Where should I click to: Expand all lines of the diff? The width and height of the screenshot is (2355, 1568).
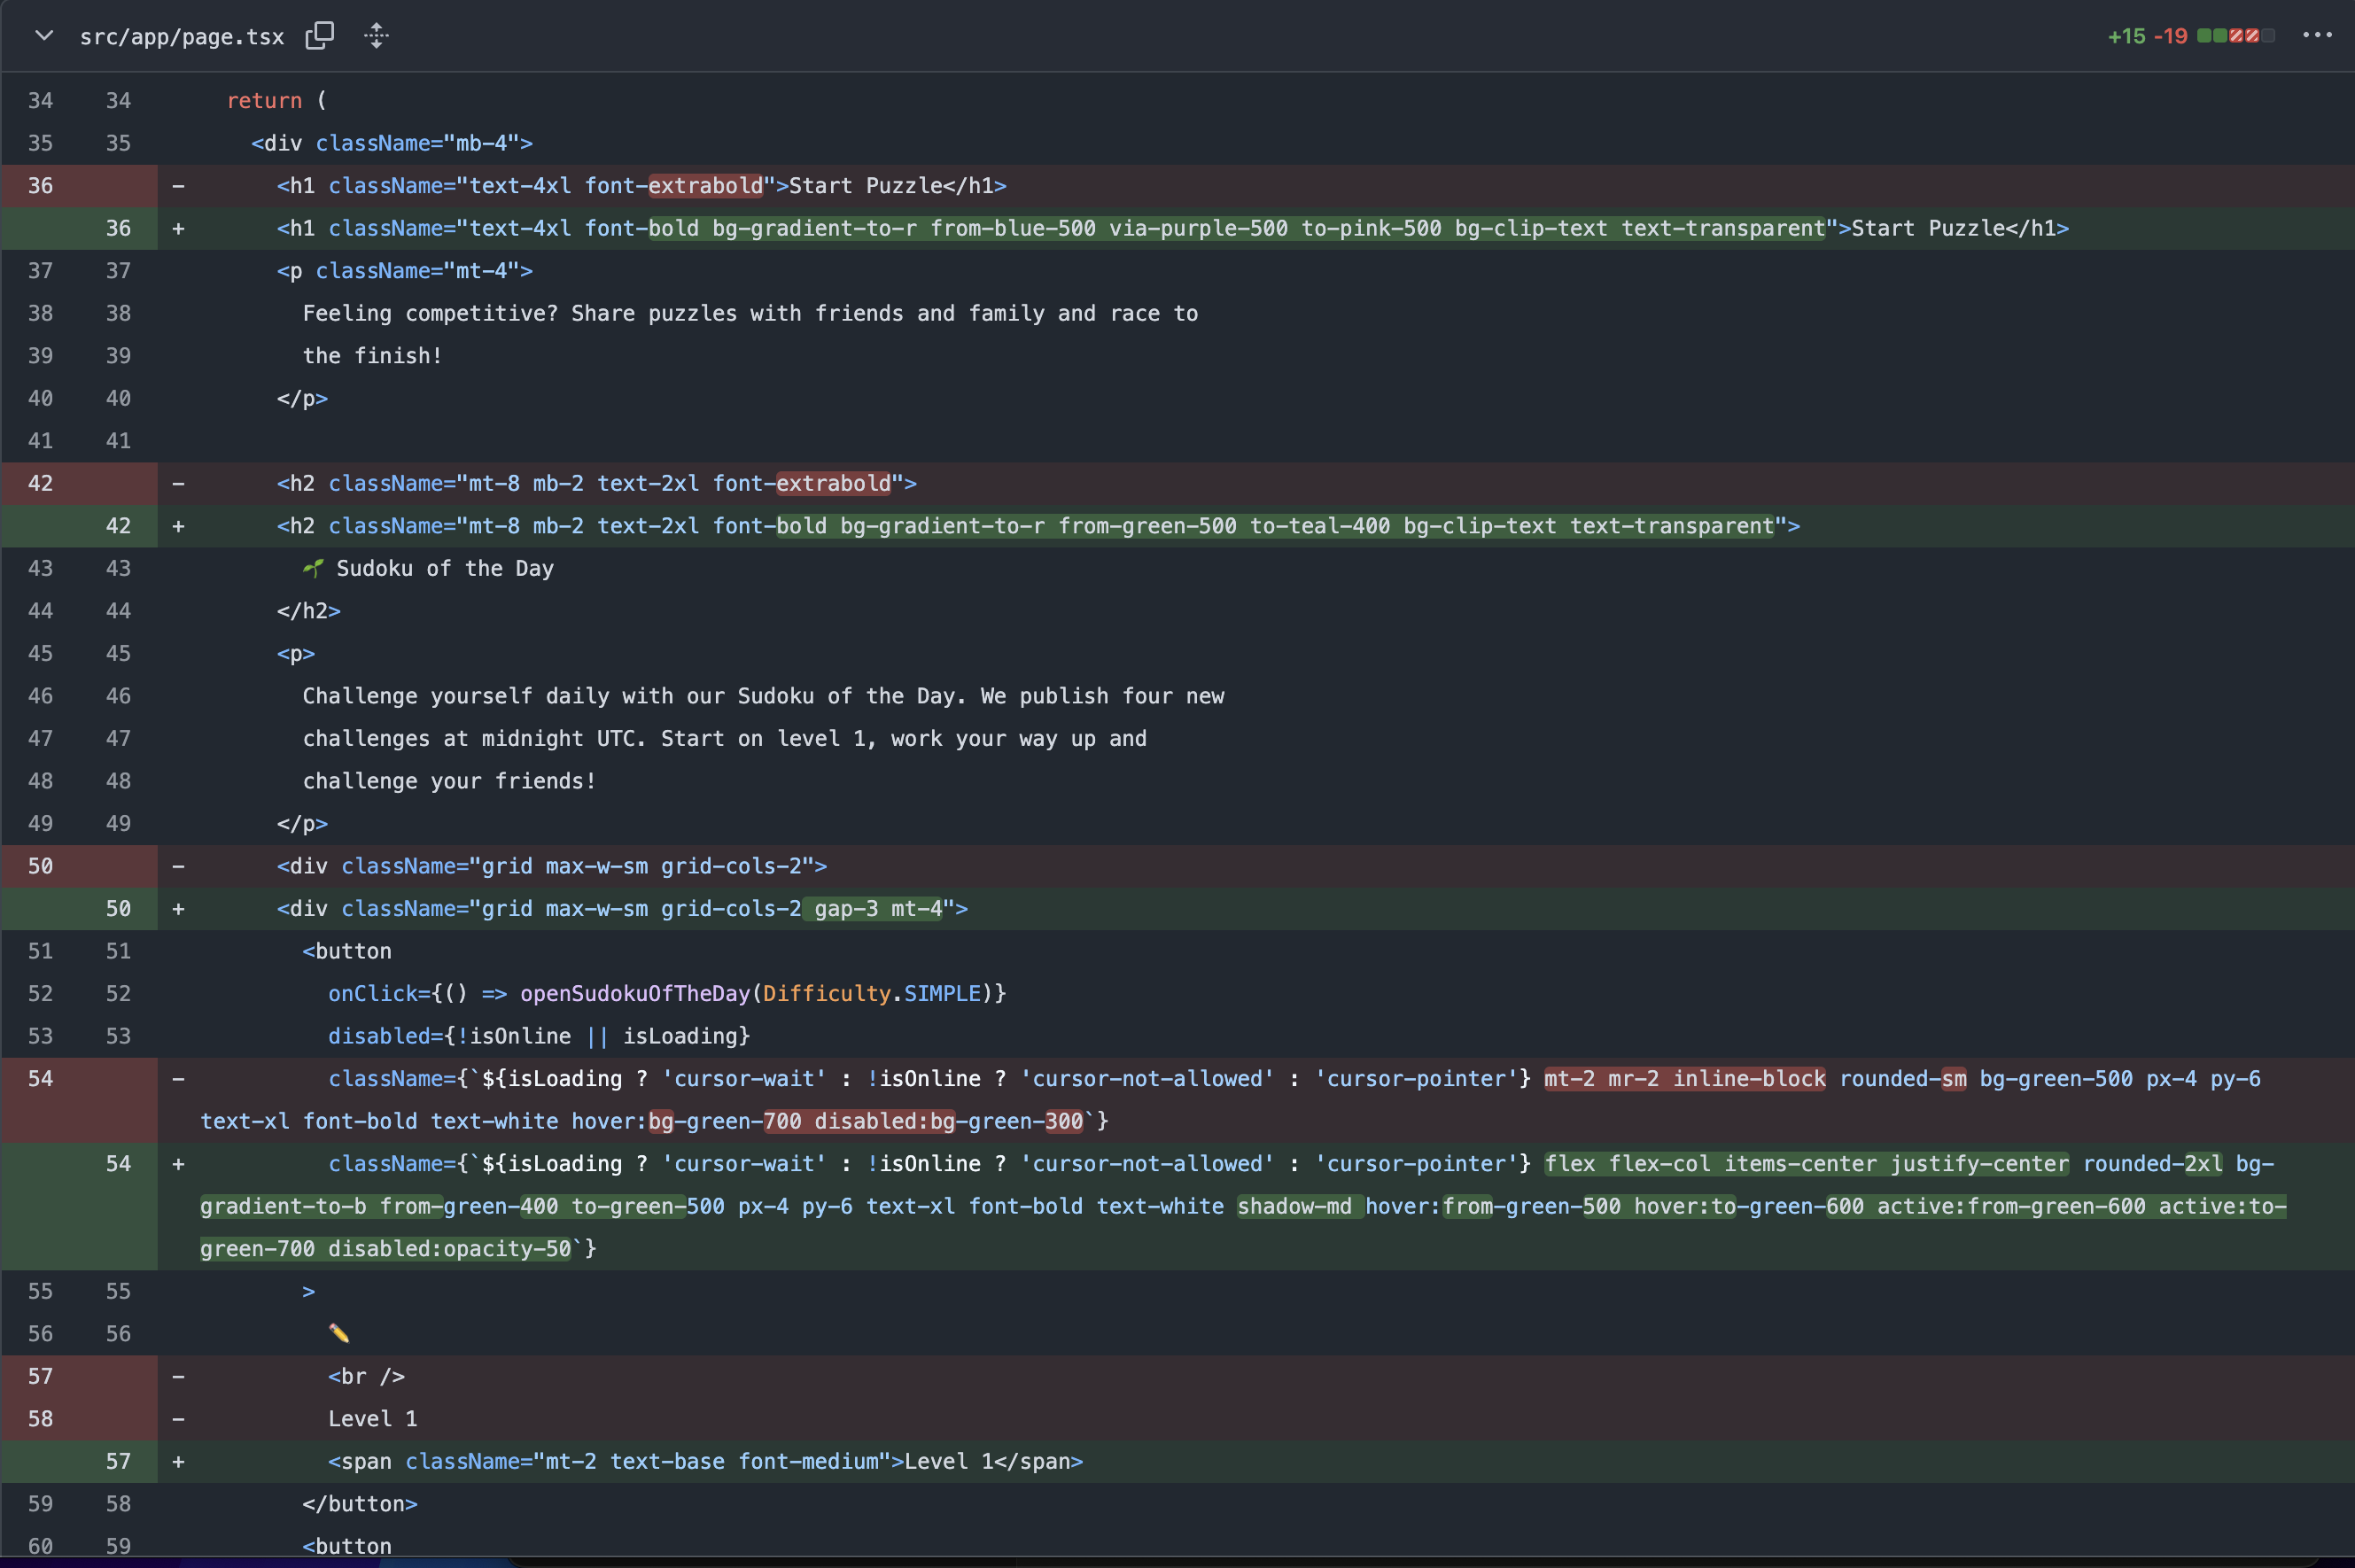click(376, 36)
